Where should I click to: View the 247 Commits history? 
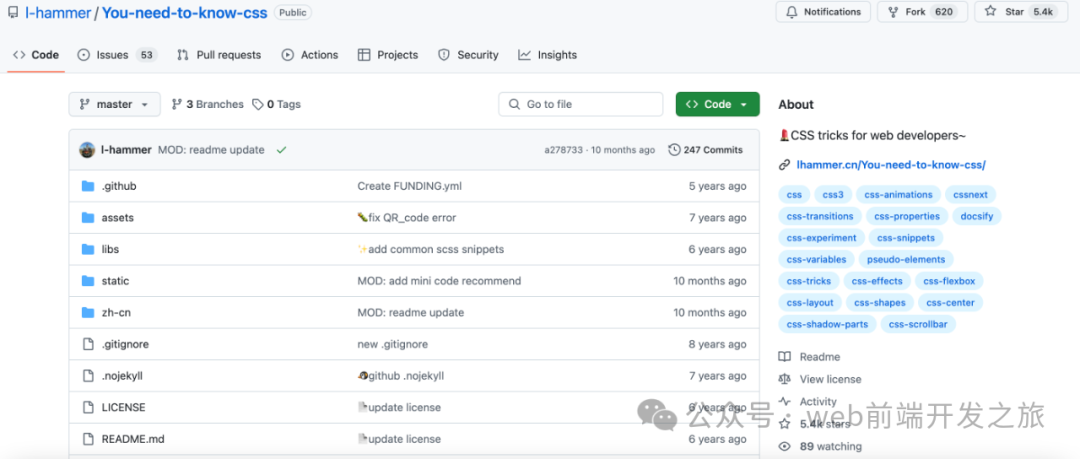pyautogui.click(x=705, y=150)
